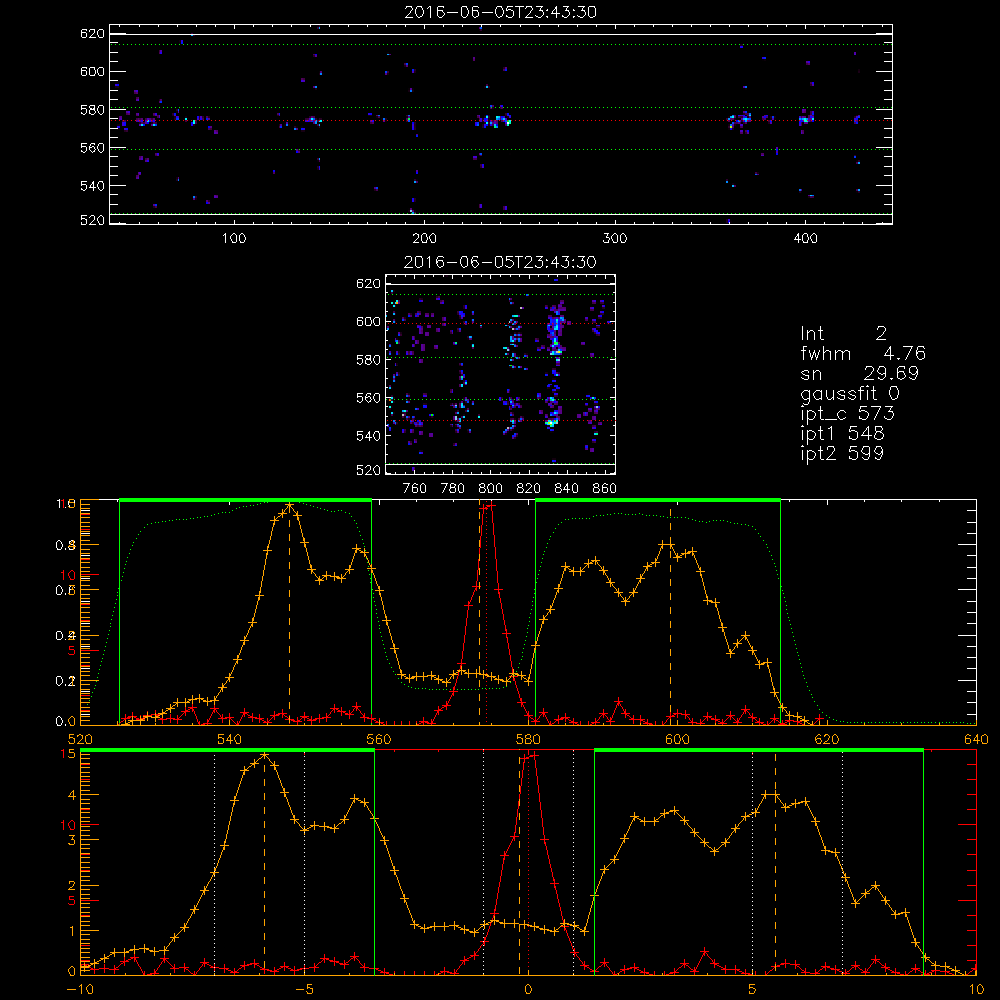Click the x-axis label 640 of the upper profile plot
Screen dimensions: 1000x1000
tap(976, 739)
